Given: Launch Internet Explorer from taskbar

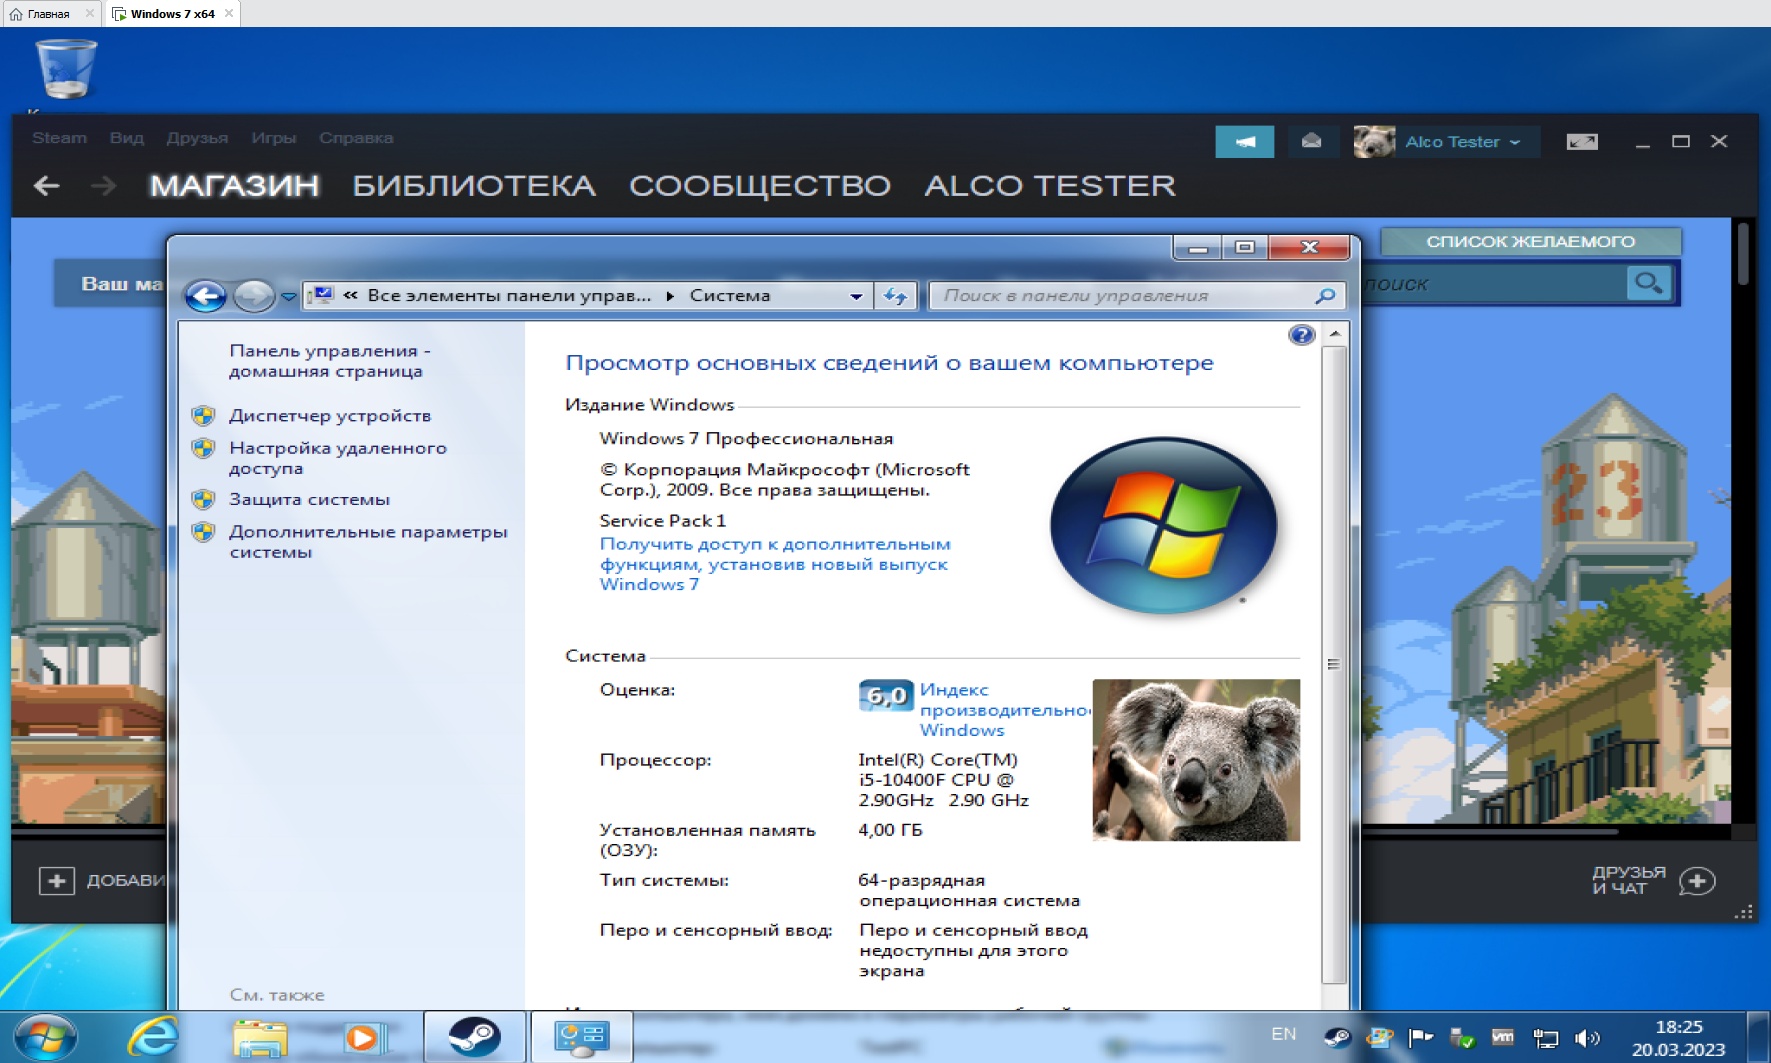Looking at the screenshot, I should click(152, 1037).
